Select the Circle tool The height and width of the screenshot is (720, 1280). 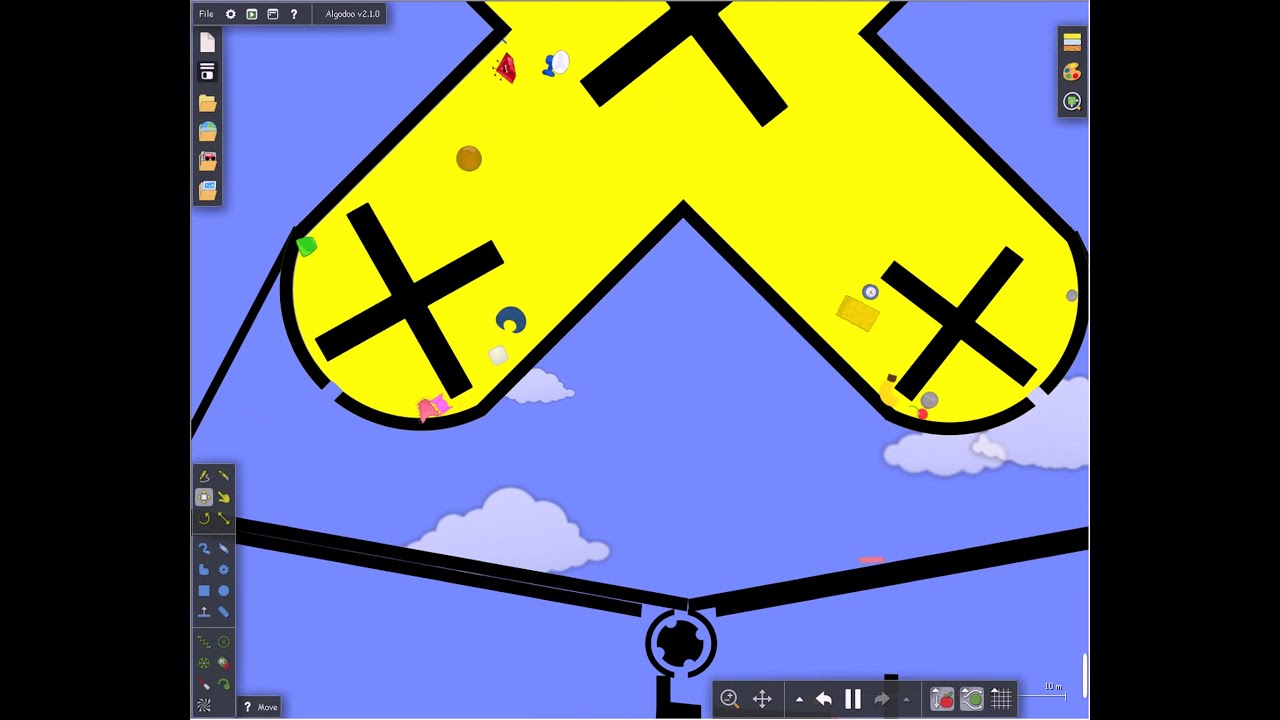coord(224,590)
